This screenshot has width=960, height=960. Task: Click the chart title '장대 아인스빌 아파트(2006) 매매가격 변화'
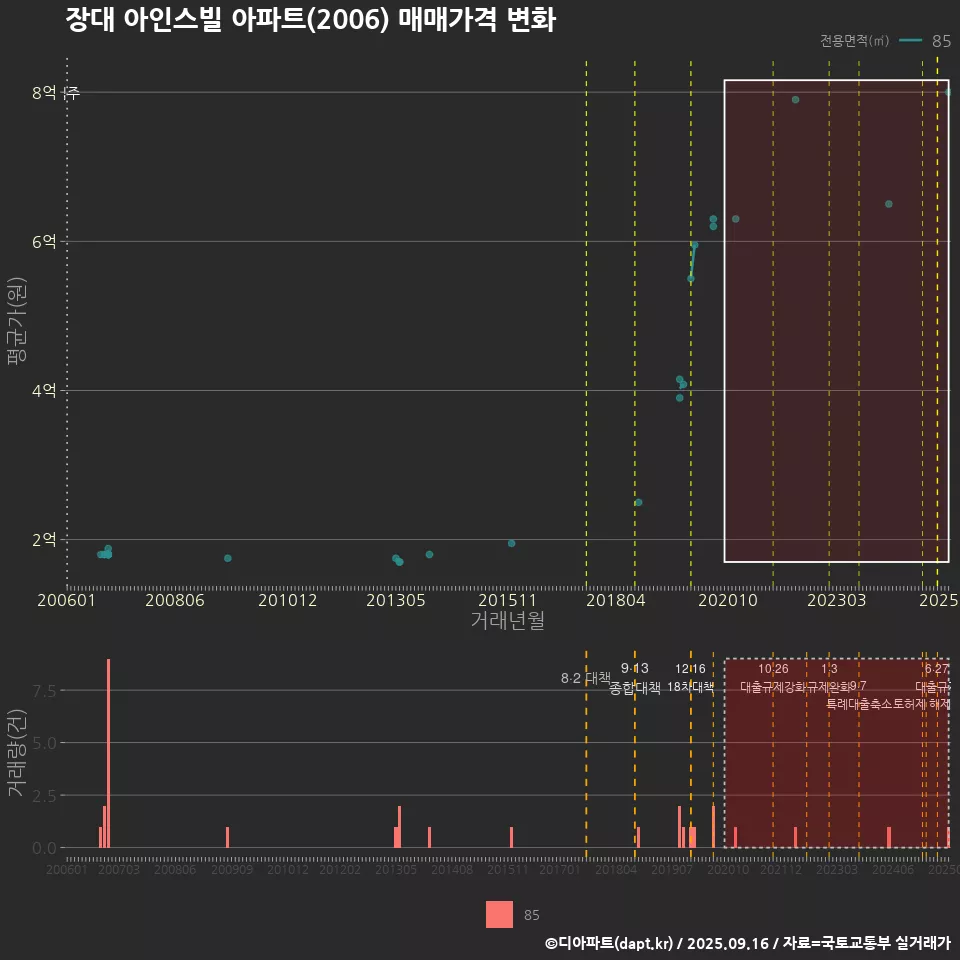[x=310, y=20]
